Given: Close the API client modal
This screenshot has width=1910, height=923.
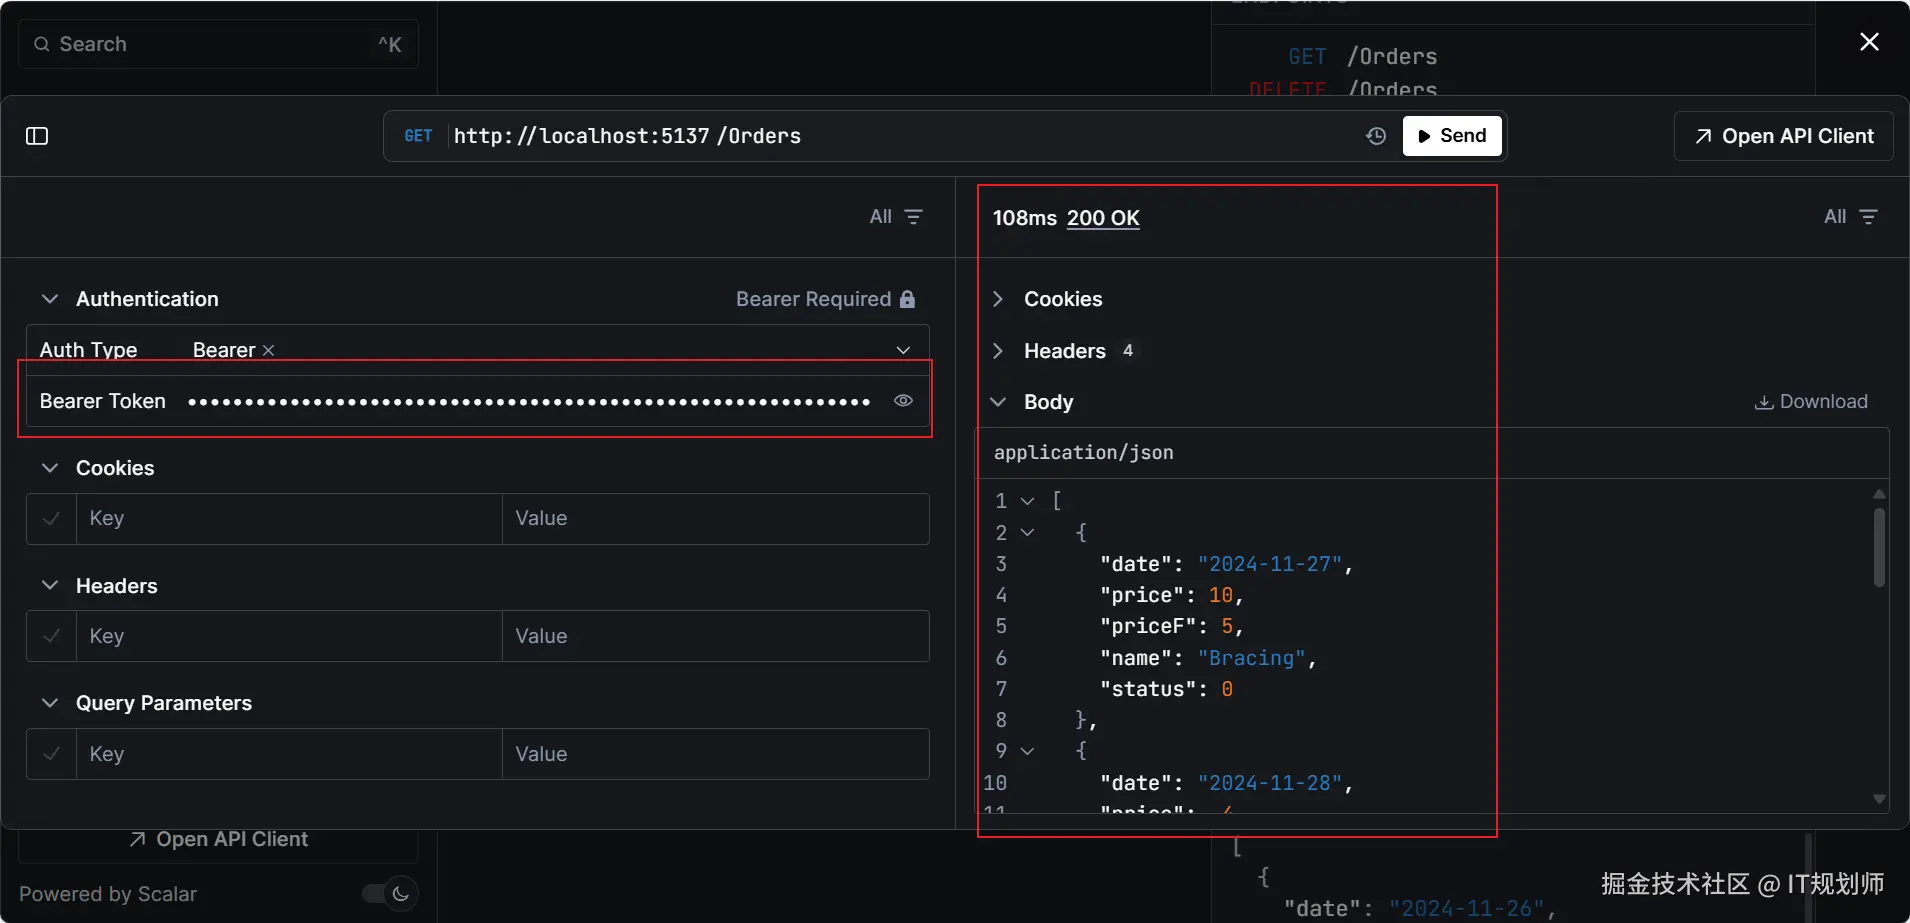Looking at the screenshot, I should [1869, 42].
